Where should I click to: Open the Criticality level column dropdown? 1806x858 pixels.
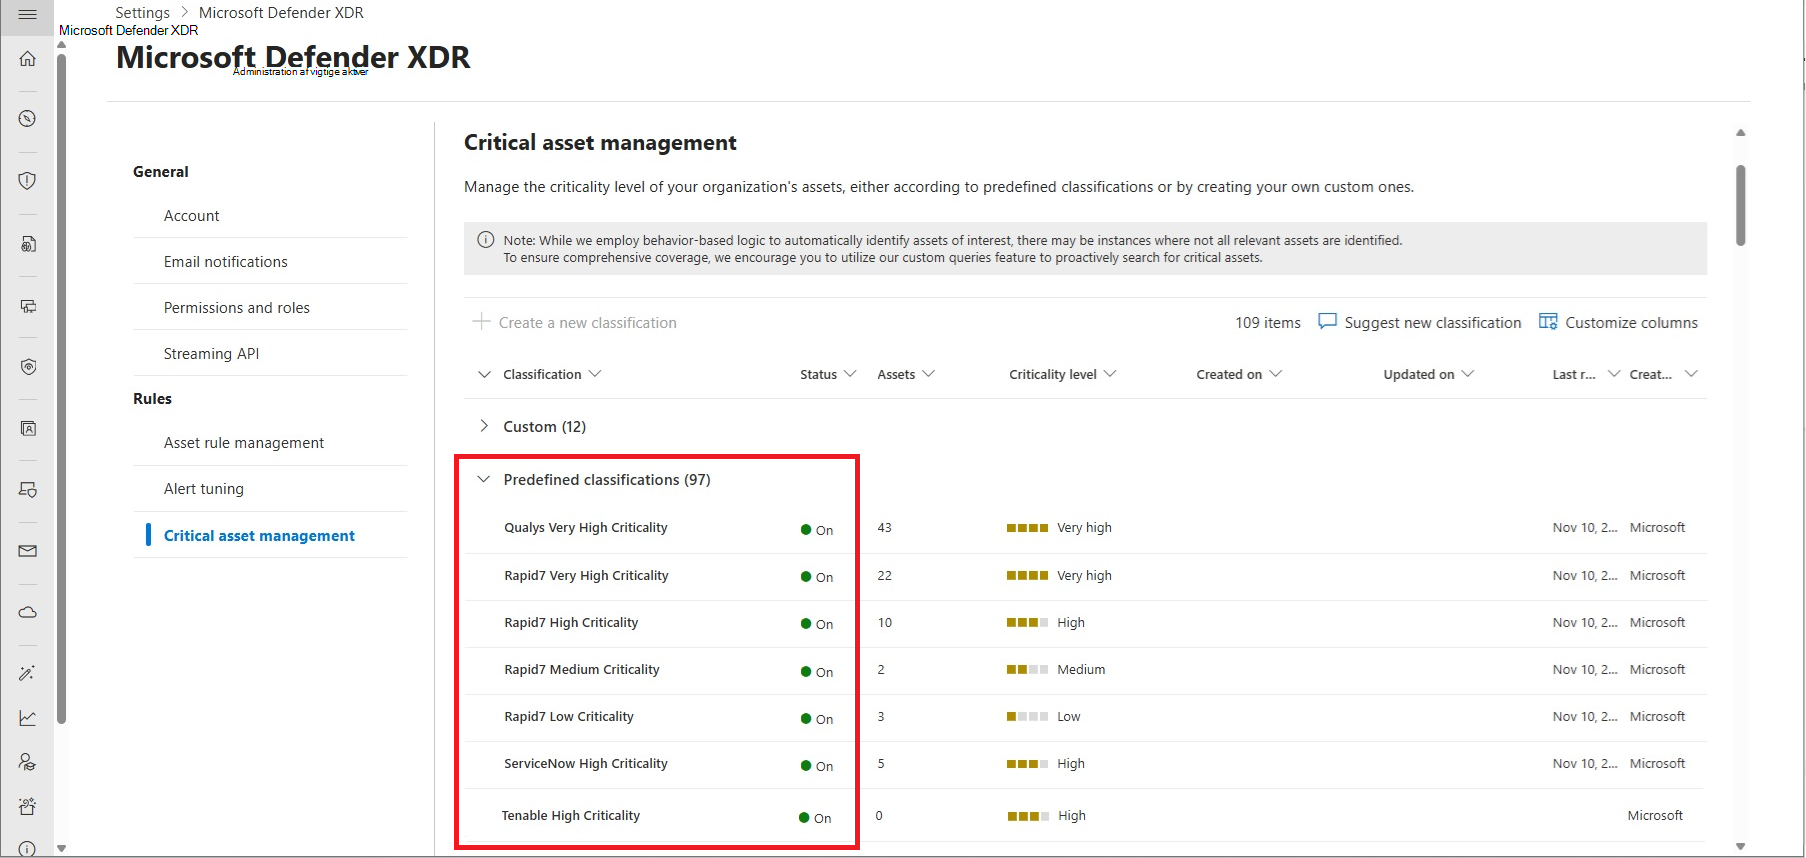[x=1110, y=374]
